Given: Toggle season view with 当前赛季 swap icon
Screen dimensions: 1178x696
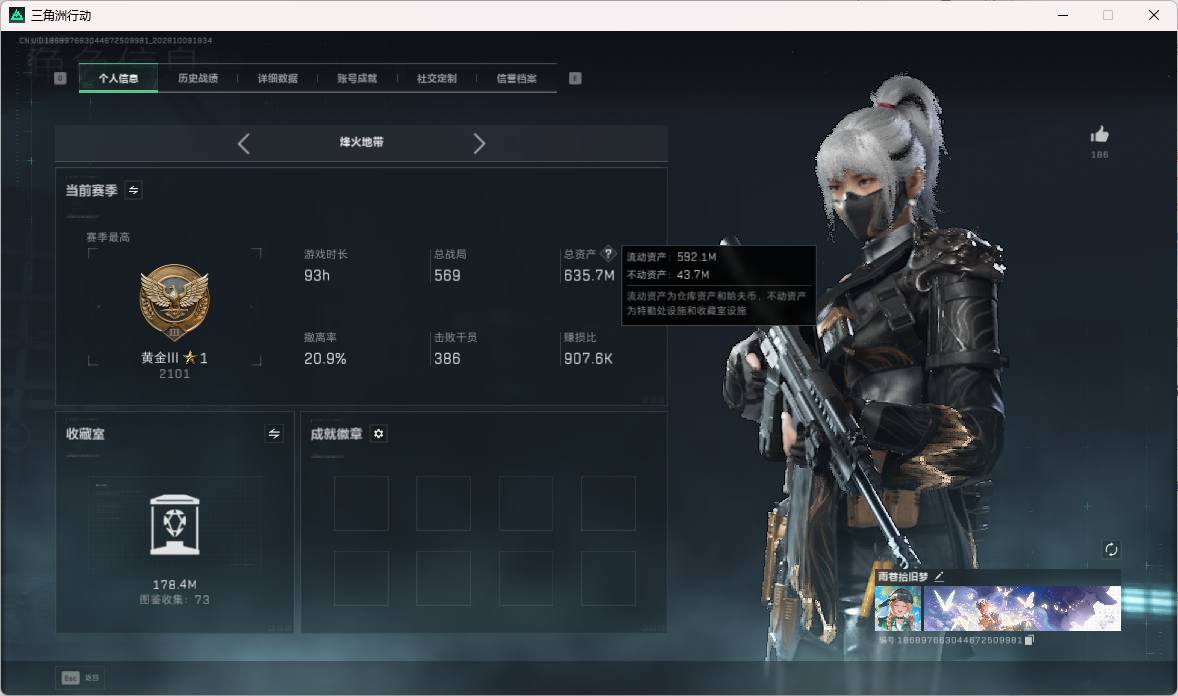Looking at the screenshot, I should (133, 190).
